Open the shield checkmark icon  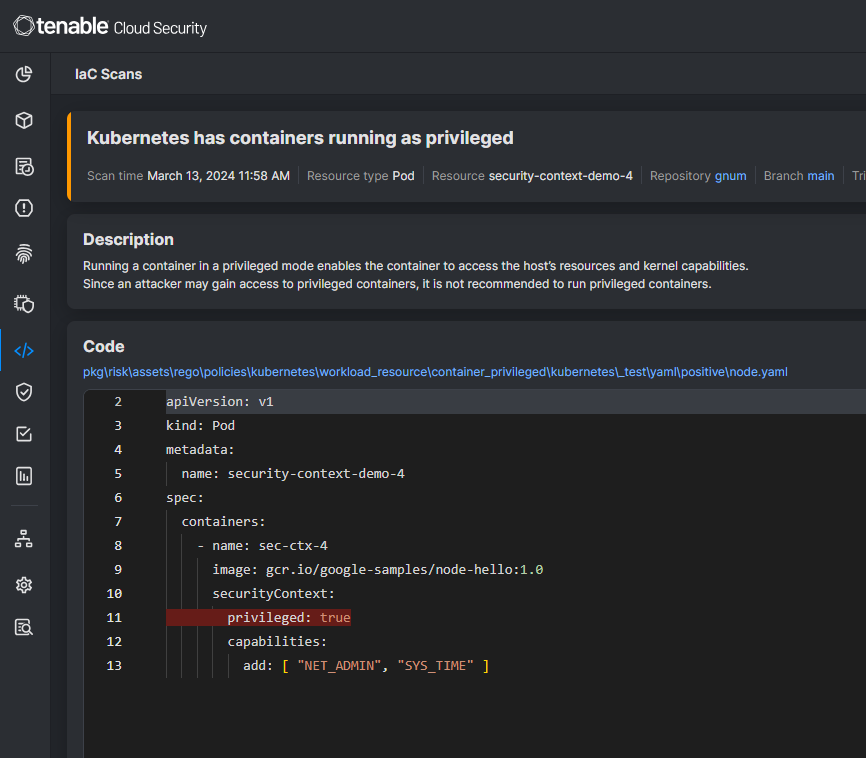coord(24,392)
